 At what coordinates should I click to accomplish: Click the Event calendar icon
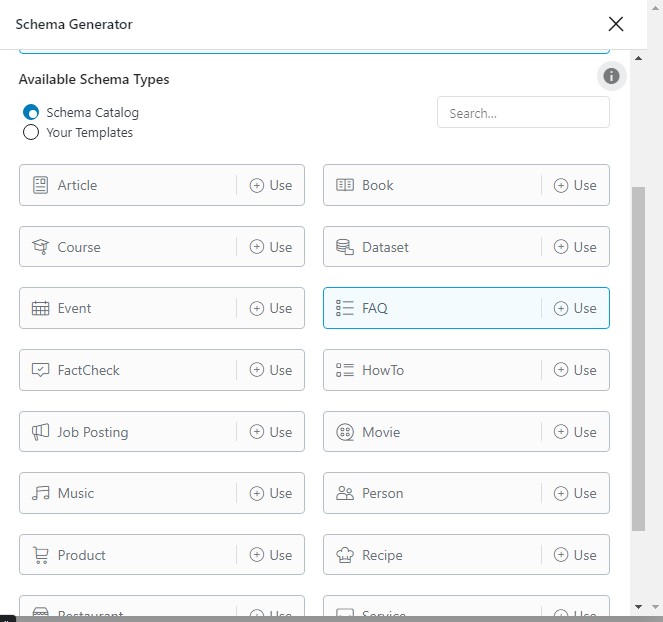41,308
